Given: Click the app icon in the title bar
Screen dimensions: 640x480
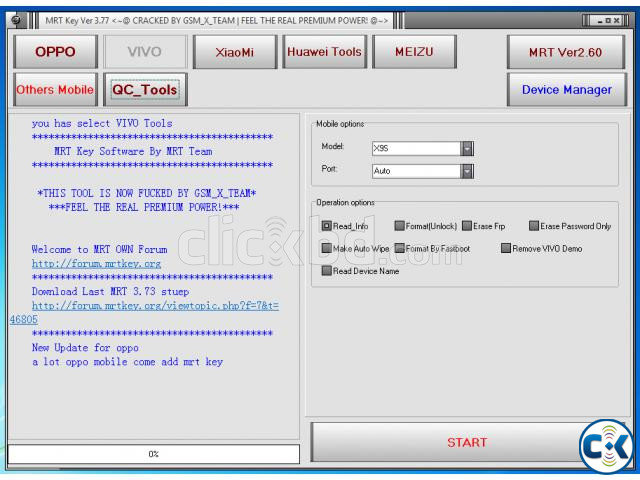Looking at the screenshot, I should [x=16, y=20].
